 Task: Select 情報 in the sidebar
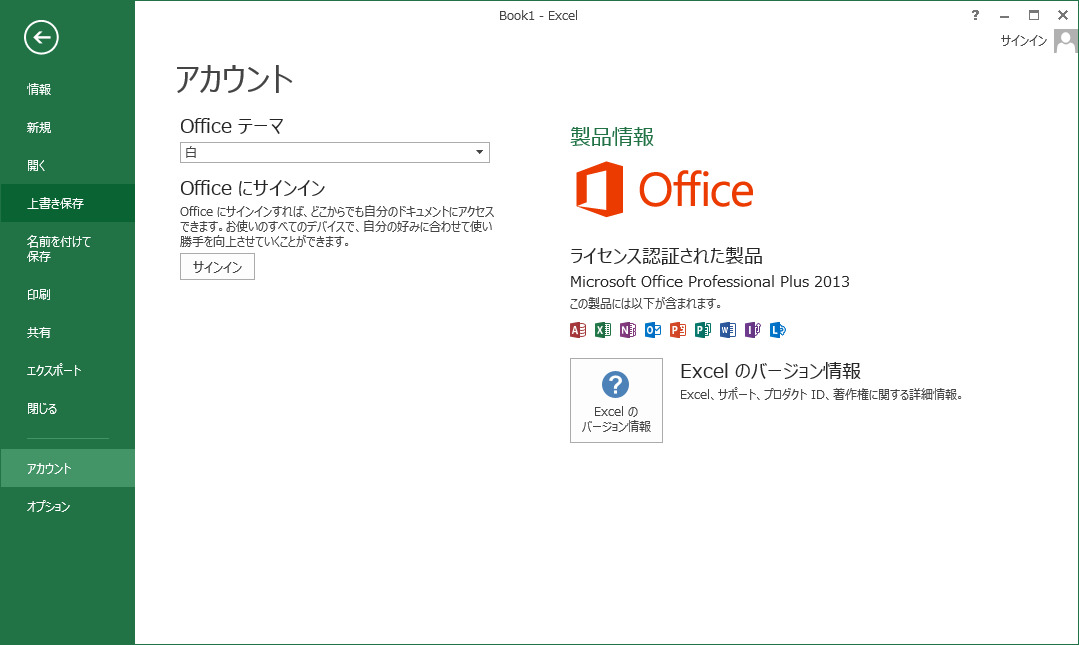coord(39,89)
